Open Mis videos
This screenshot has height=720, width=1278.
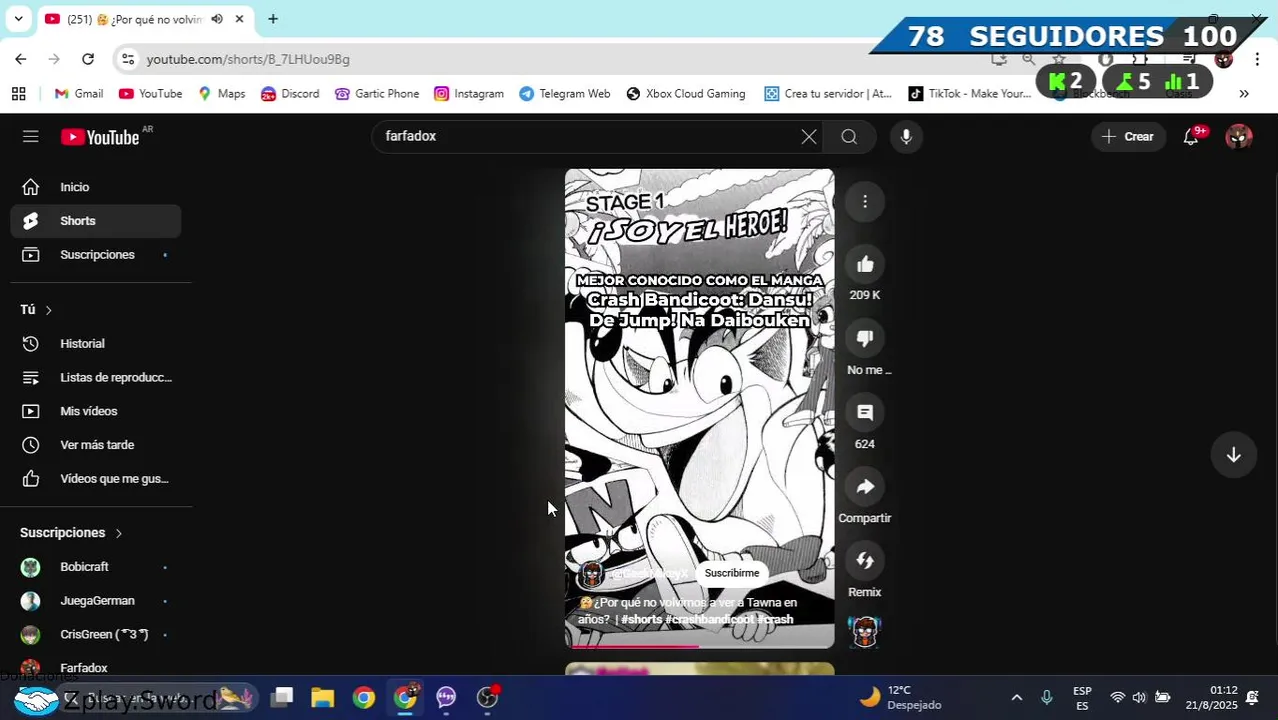[96, 411]
